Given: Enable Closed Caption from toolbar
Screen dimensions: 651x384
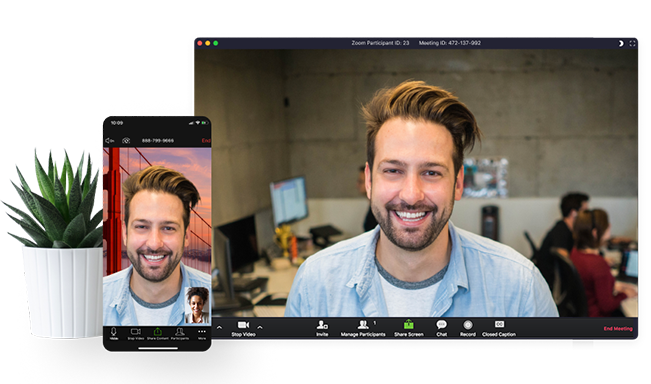Looking at the screenshot, I should 499,328.
